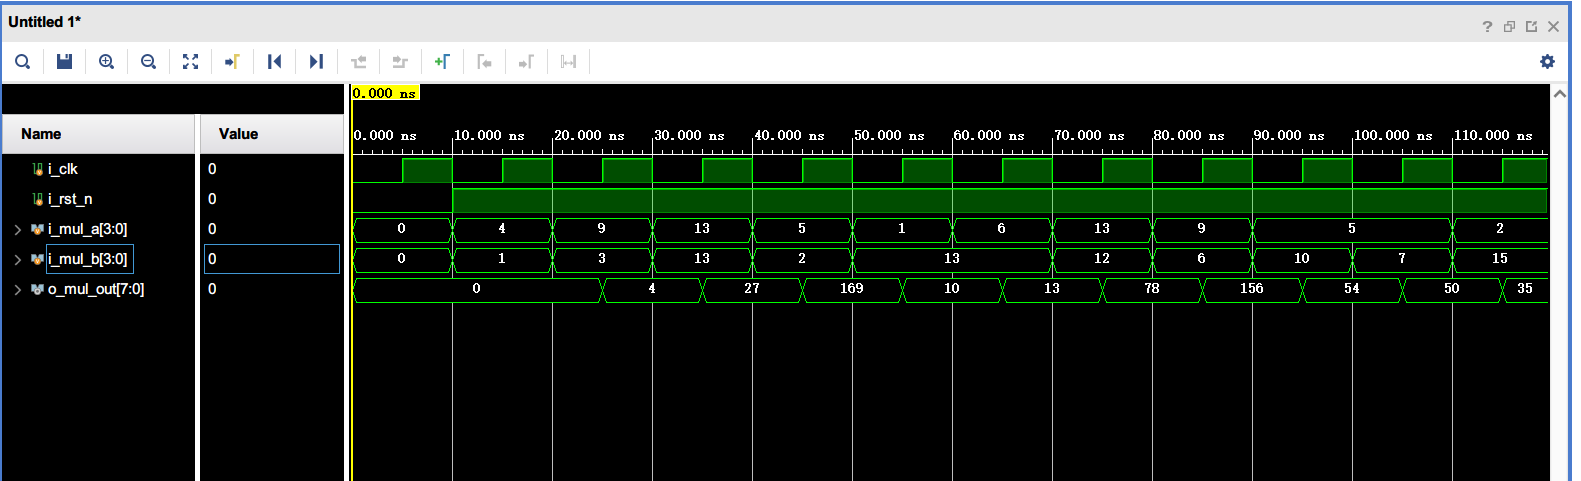The height and width of the screenshot is (481, 1581).
Task: Click o_mul_out waveform value 27
Action: pyautogui.click(x=752, y=288)
